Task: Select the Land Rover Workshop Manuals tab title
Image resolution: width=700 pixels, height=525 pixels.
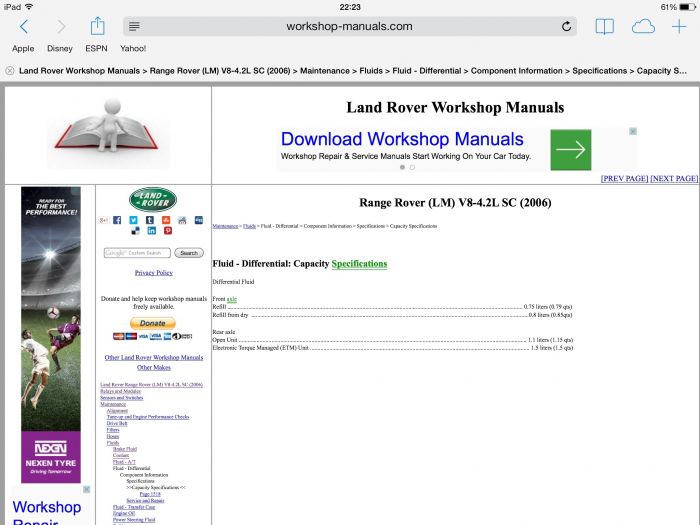Action: tap(353, 71)
